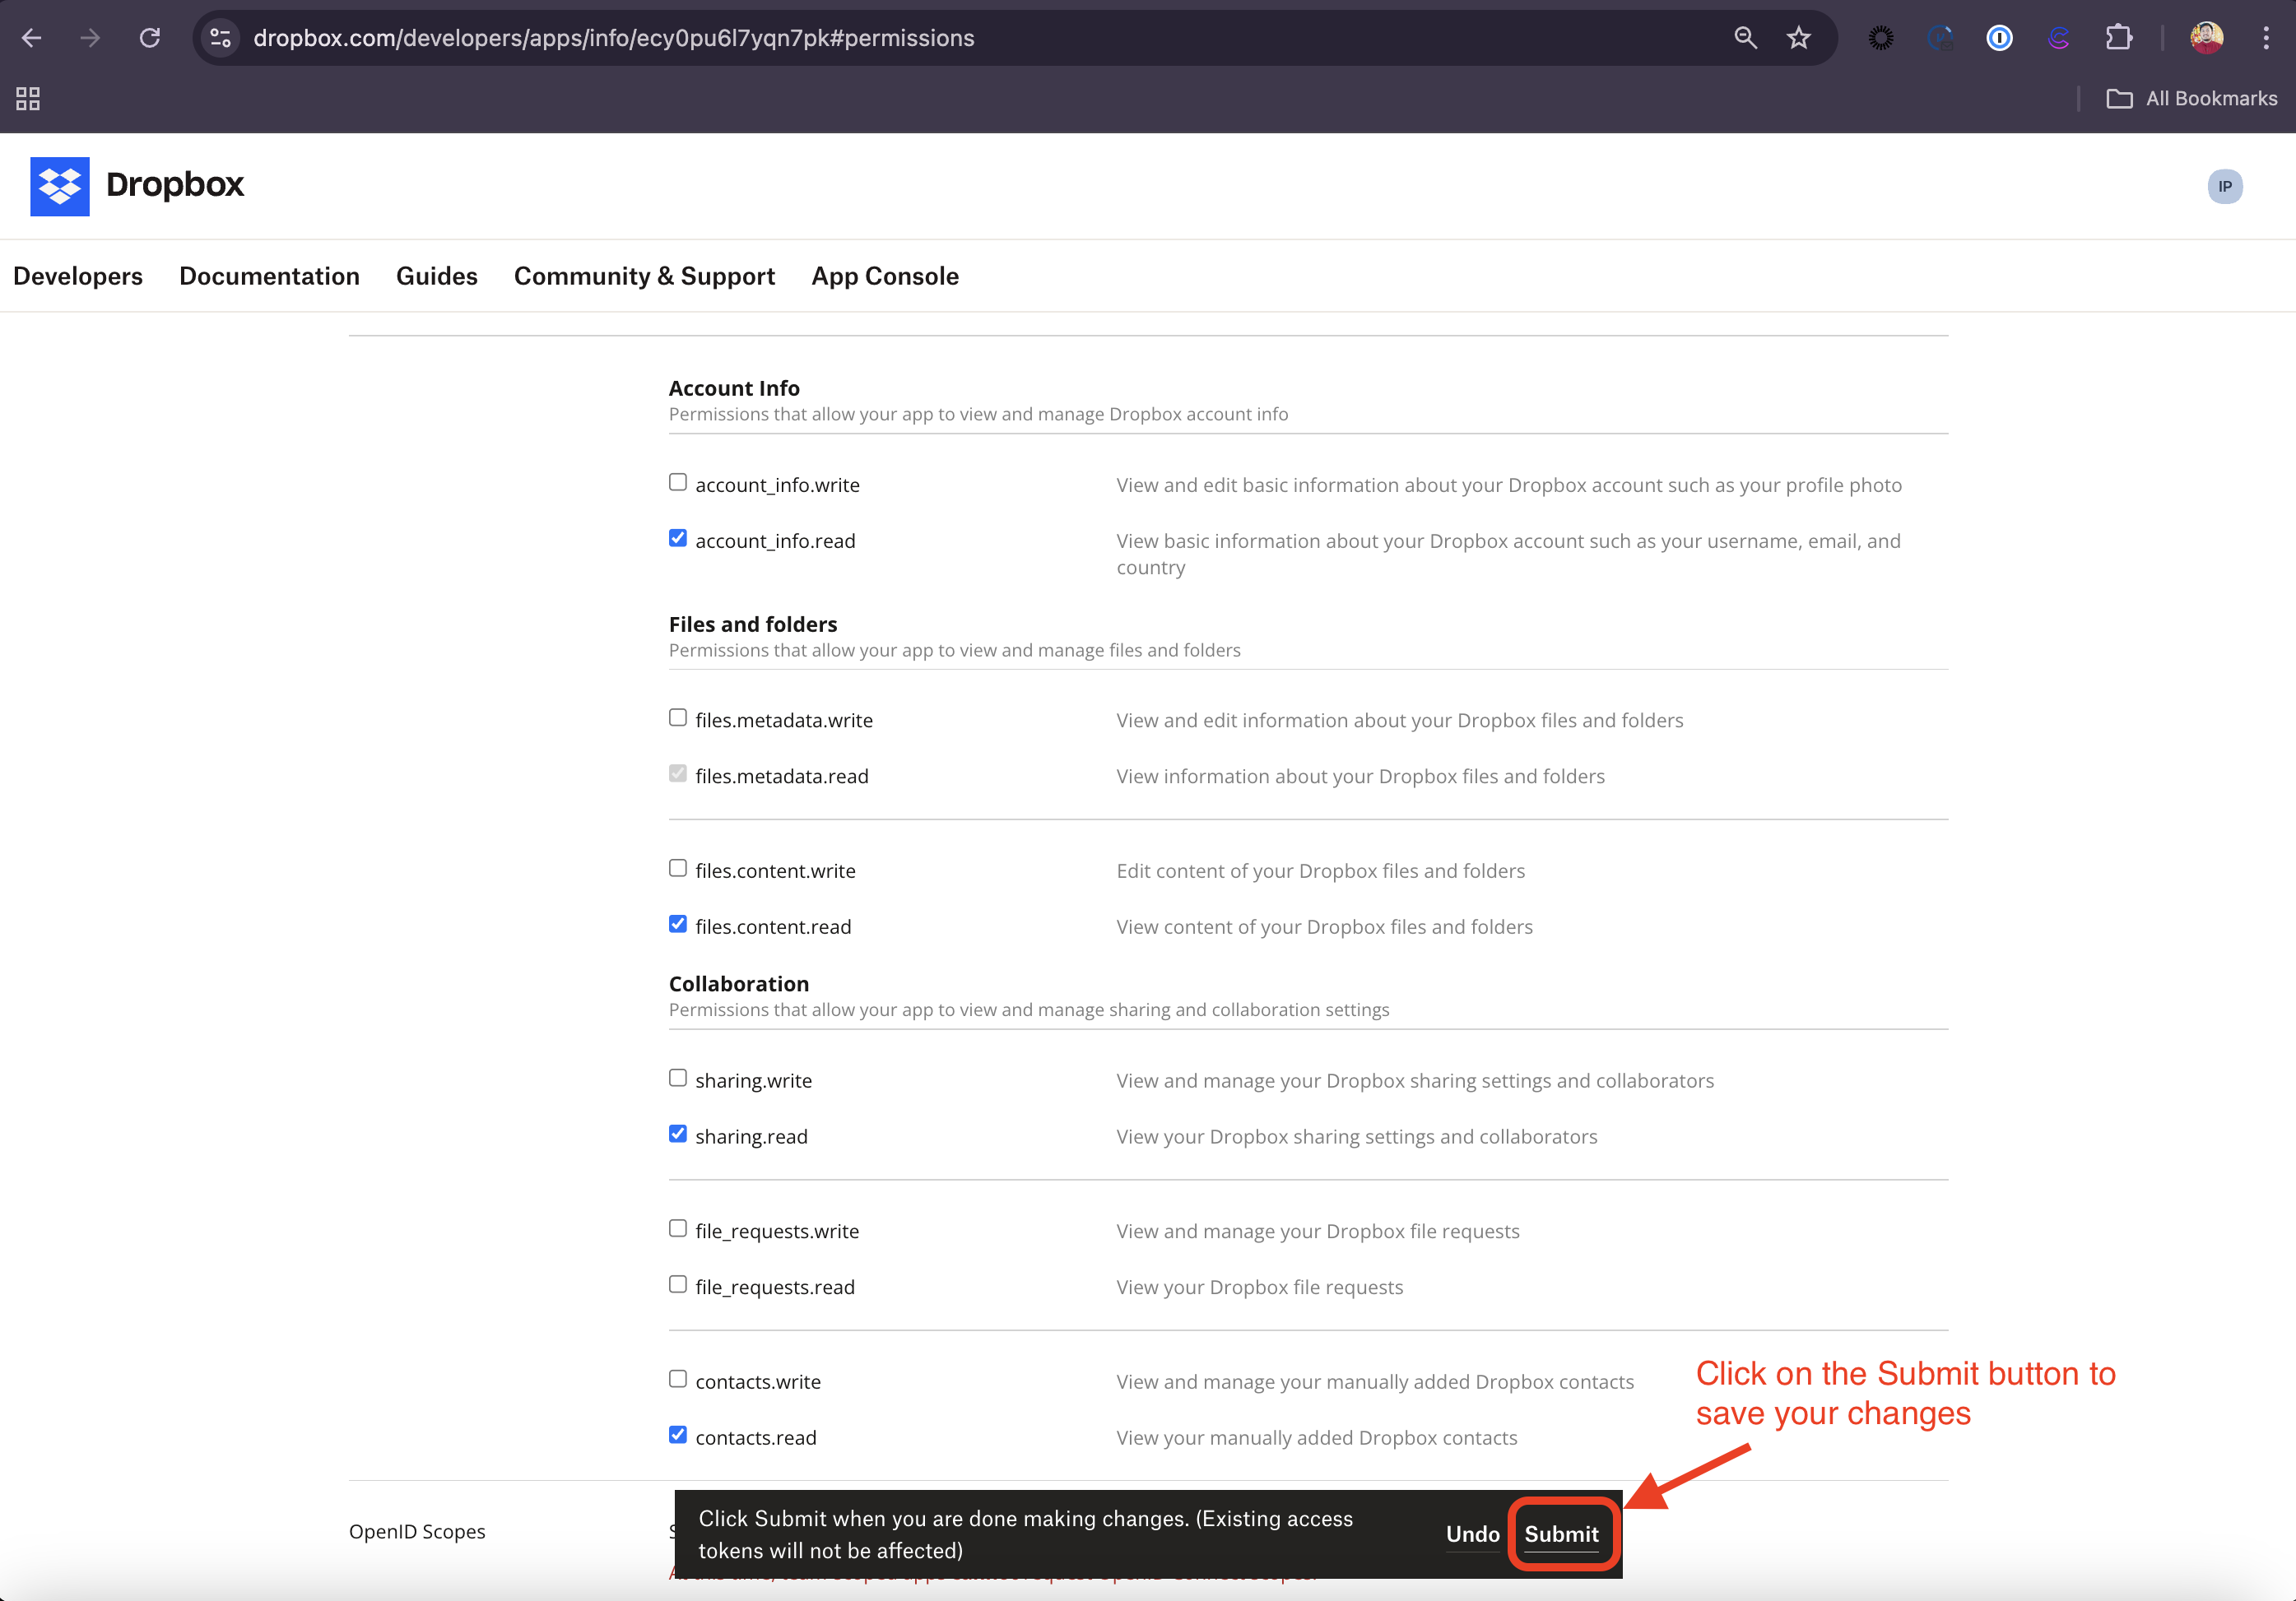The image size is (2296, 1601).
Task: Open the Documentation nav item
Action: [x=269, y=276]
